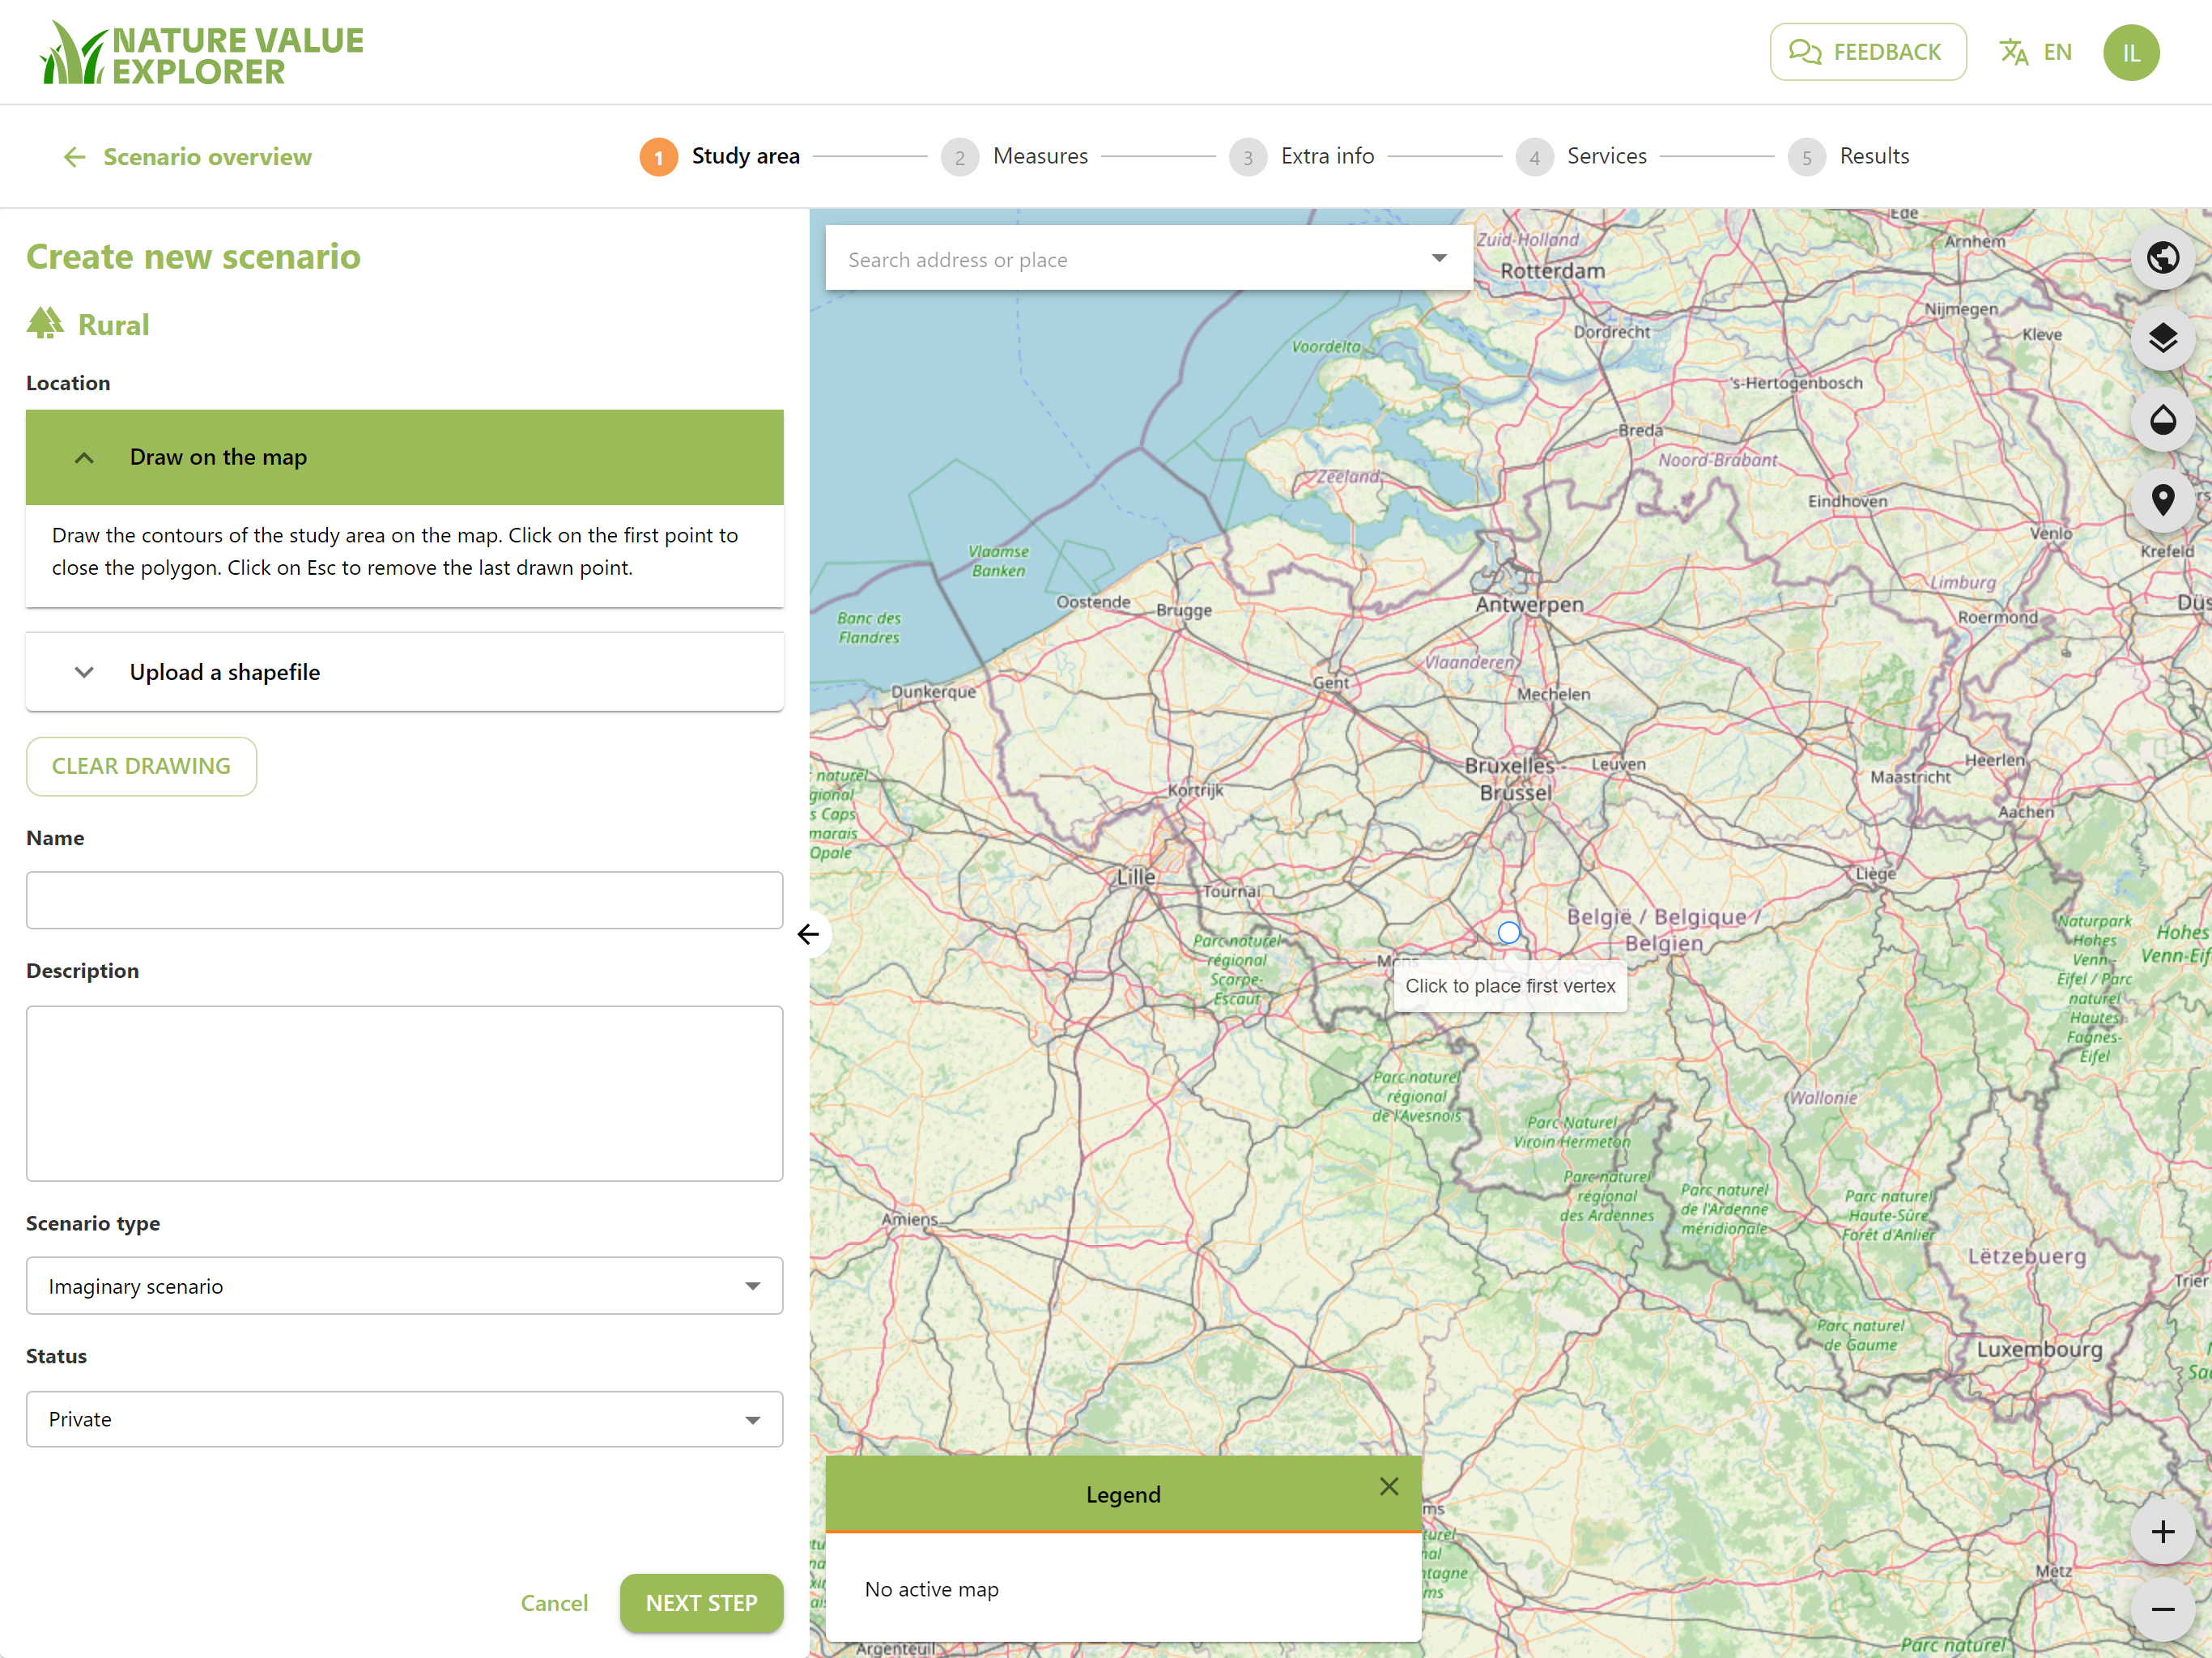This screenshot has width=2212, height=1658.
Task: Click the Lille label on map
Action: (x=1136, y=877)
